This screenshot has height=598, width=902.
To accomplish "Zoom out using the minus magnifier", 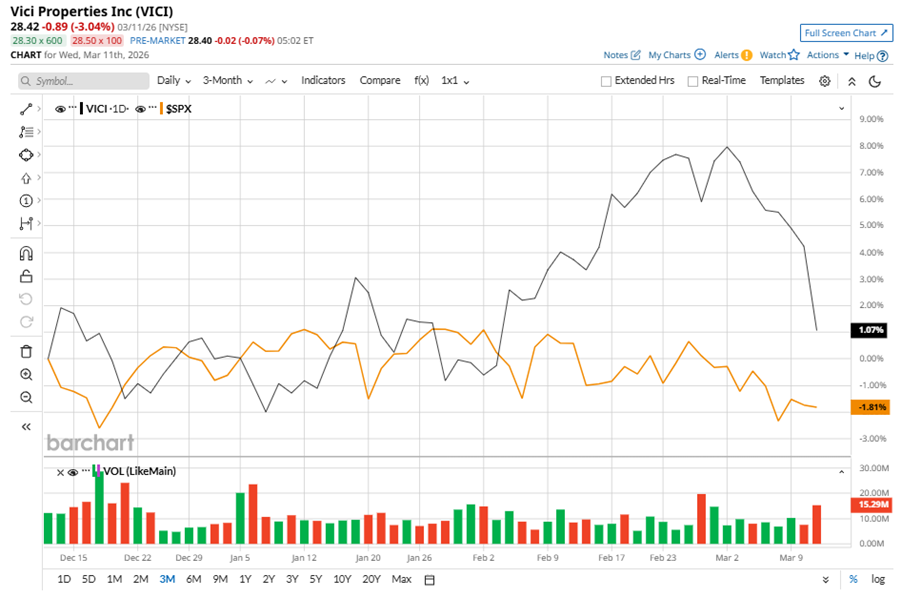I will click(x=26, y=397).
